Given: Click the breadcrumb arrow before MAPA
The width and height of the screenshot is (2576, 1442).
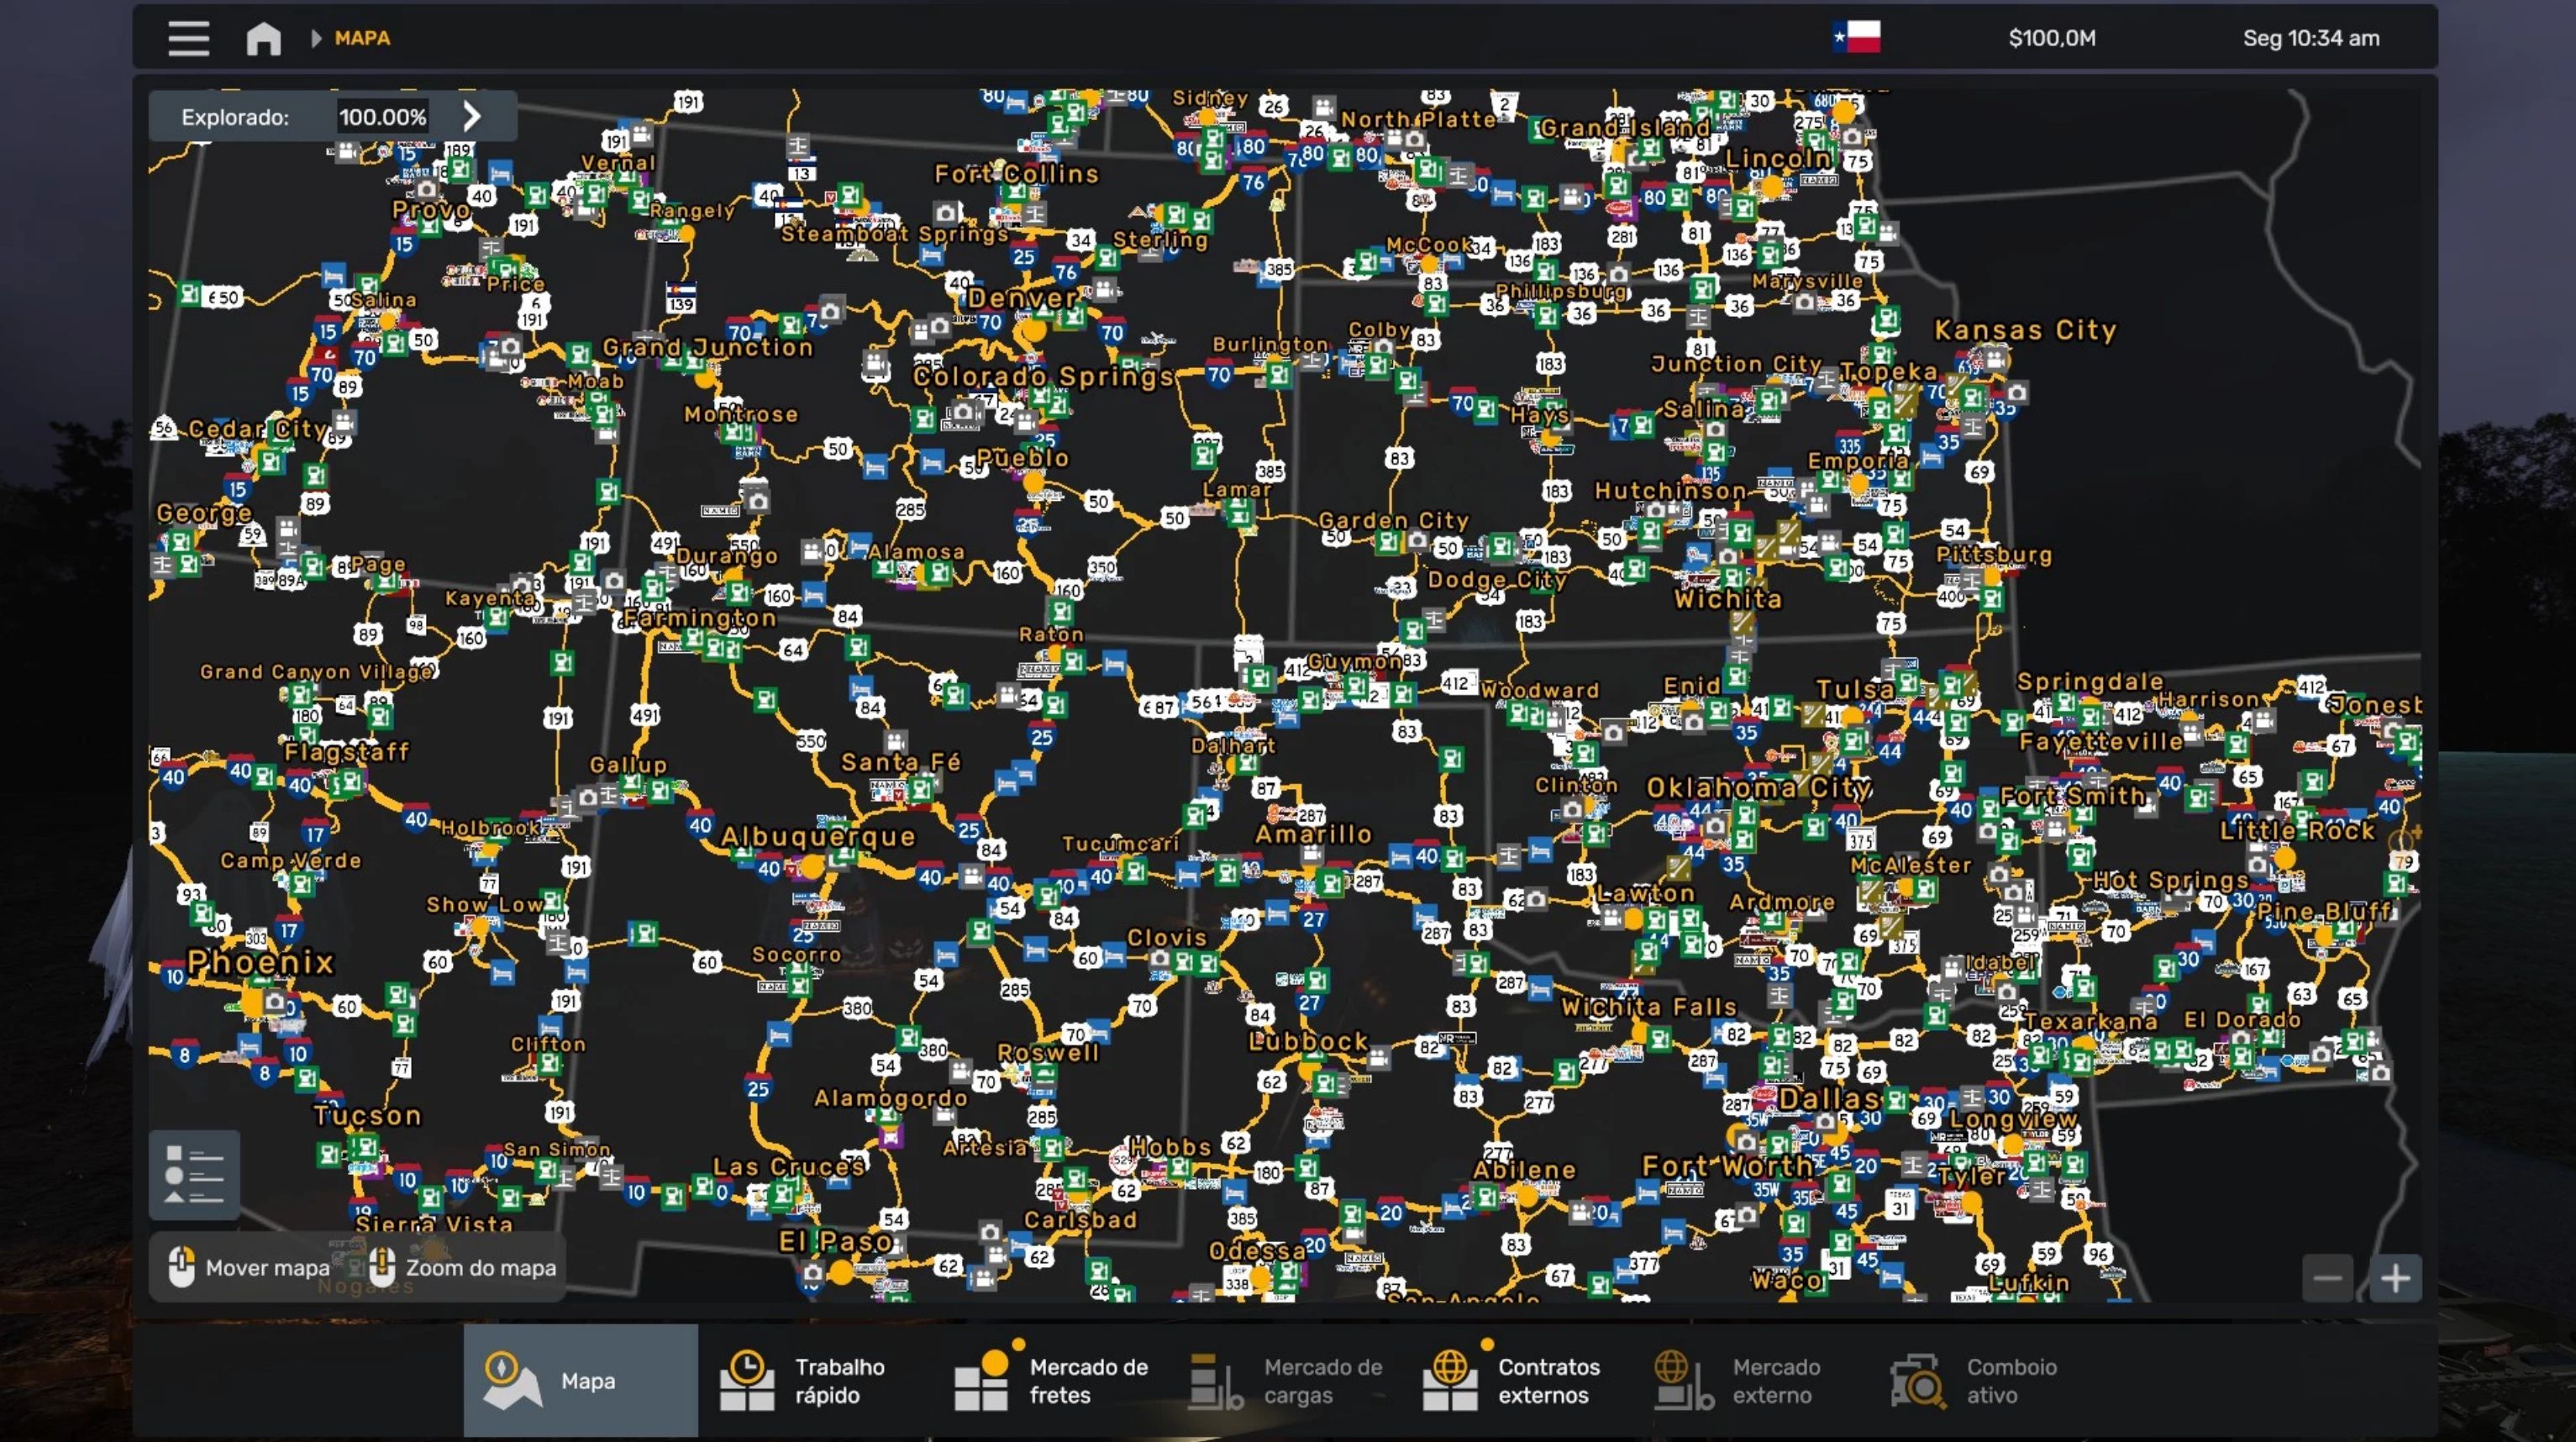Looking at the screenshot, I should (x=316, y=38).
